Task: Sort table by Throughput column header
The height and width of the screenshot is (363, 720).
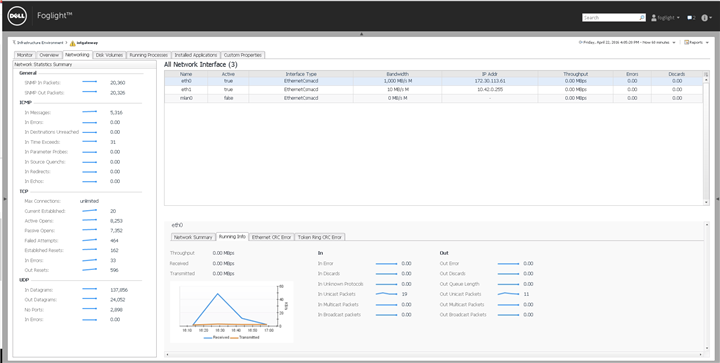Action: pyautogui.click(x=575, y=74)
